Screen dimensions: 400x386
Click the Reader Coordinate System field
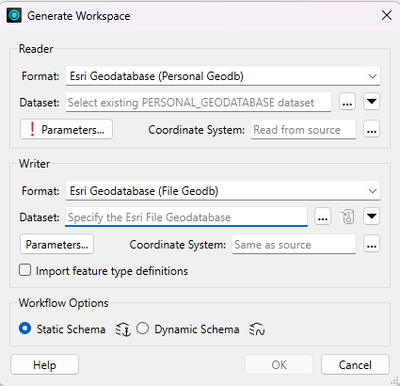point(303,130)
